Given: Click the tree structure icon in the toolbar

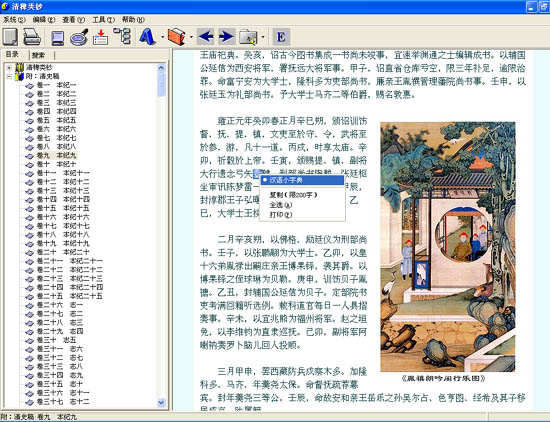Looking at the screenshot, I should pyautogui.click(x=122, y=36).
